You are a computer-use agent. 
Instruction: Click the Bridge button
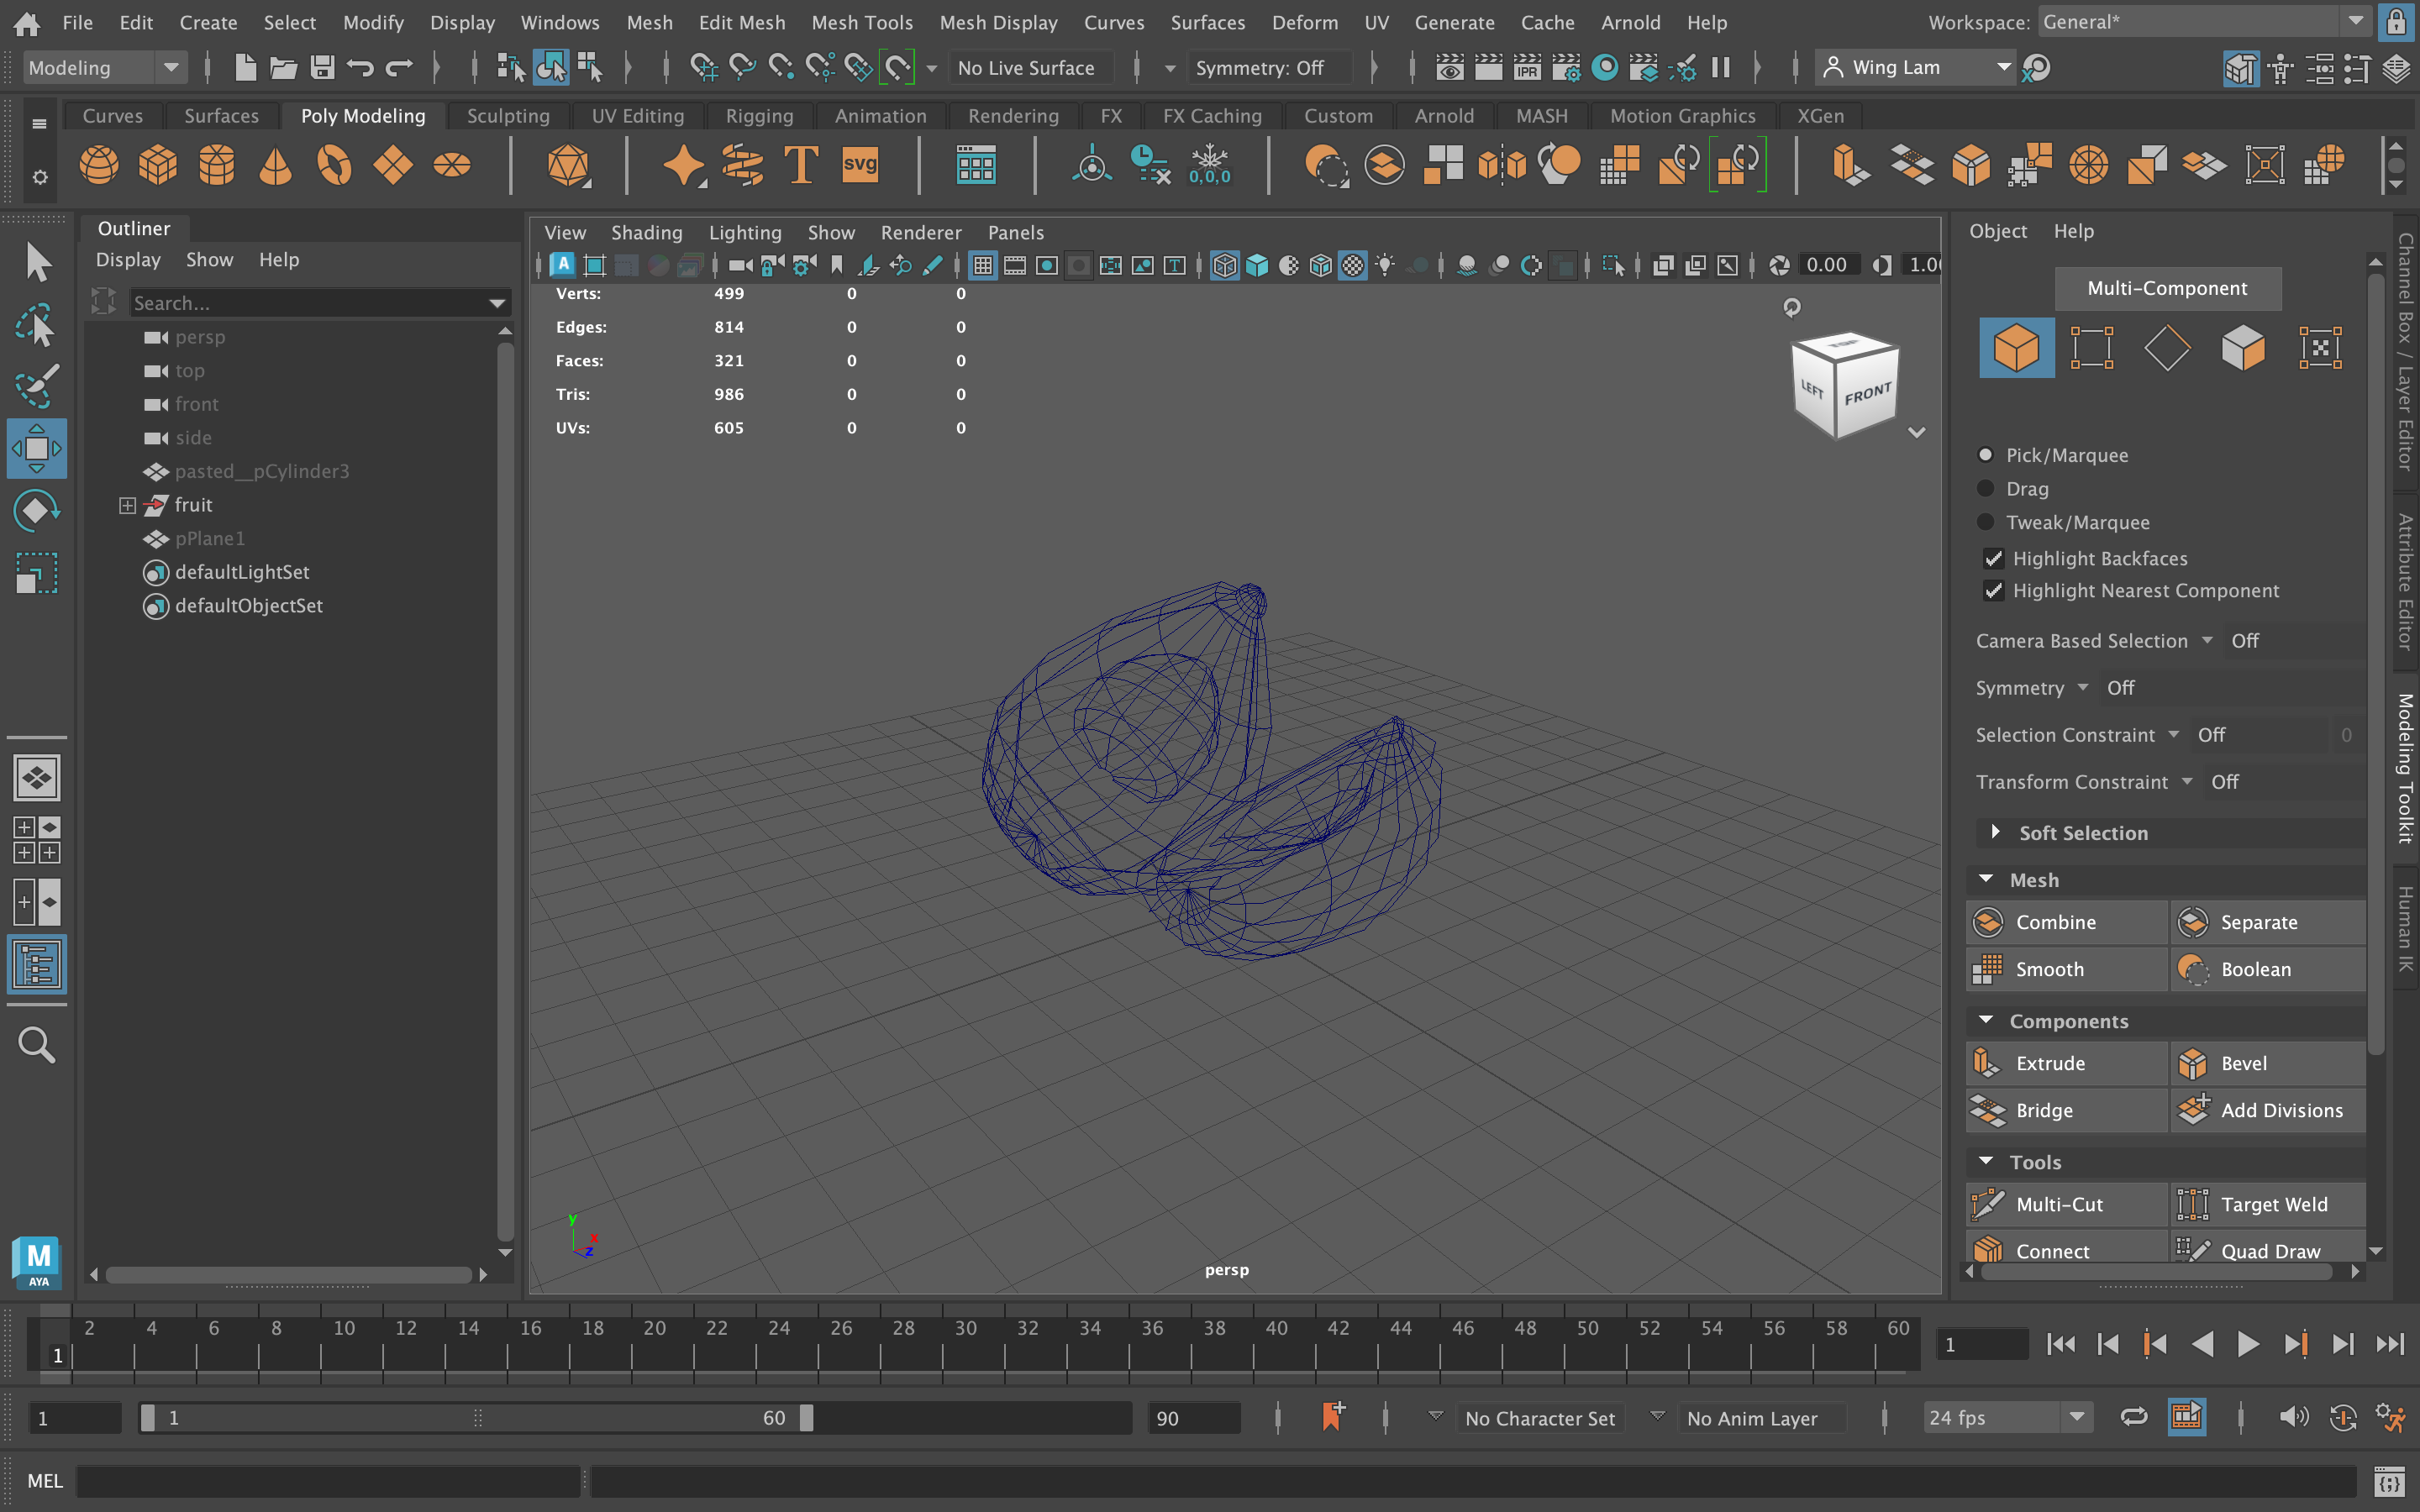2066,1110
